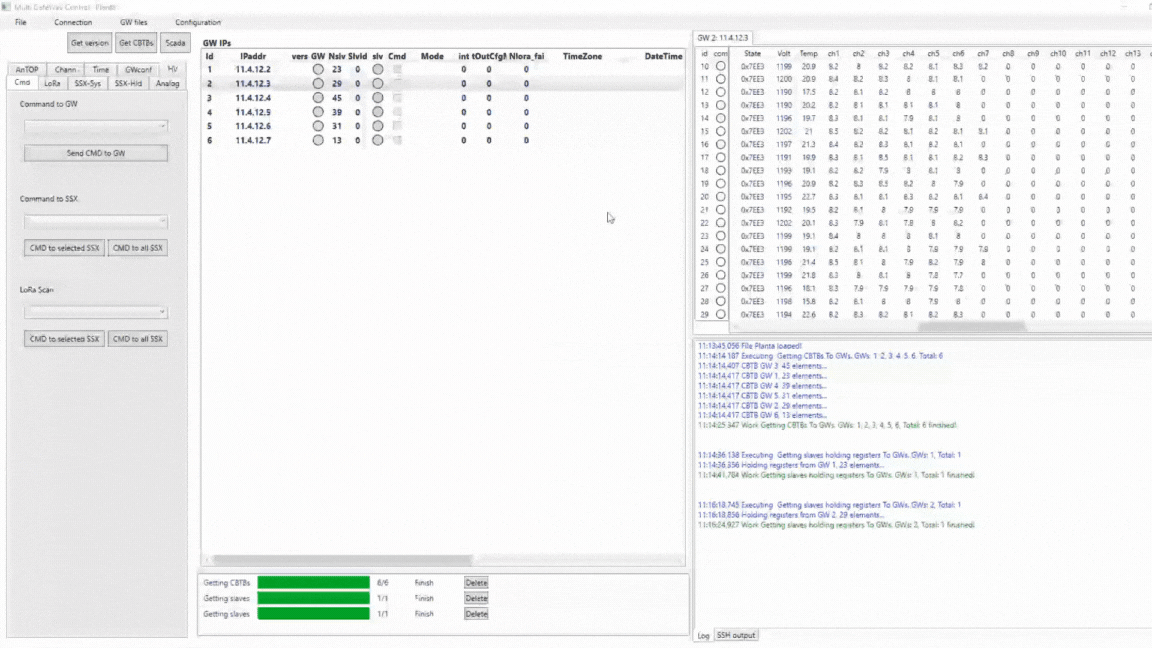Image resolution: width=1152 pixels, height=648 pixels.
Task: Toggle GW status circle for 11.4.12.5
Action: (318, 112)
